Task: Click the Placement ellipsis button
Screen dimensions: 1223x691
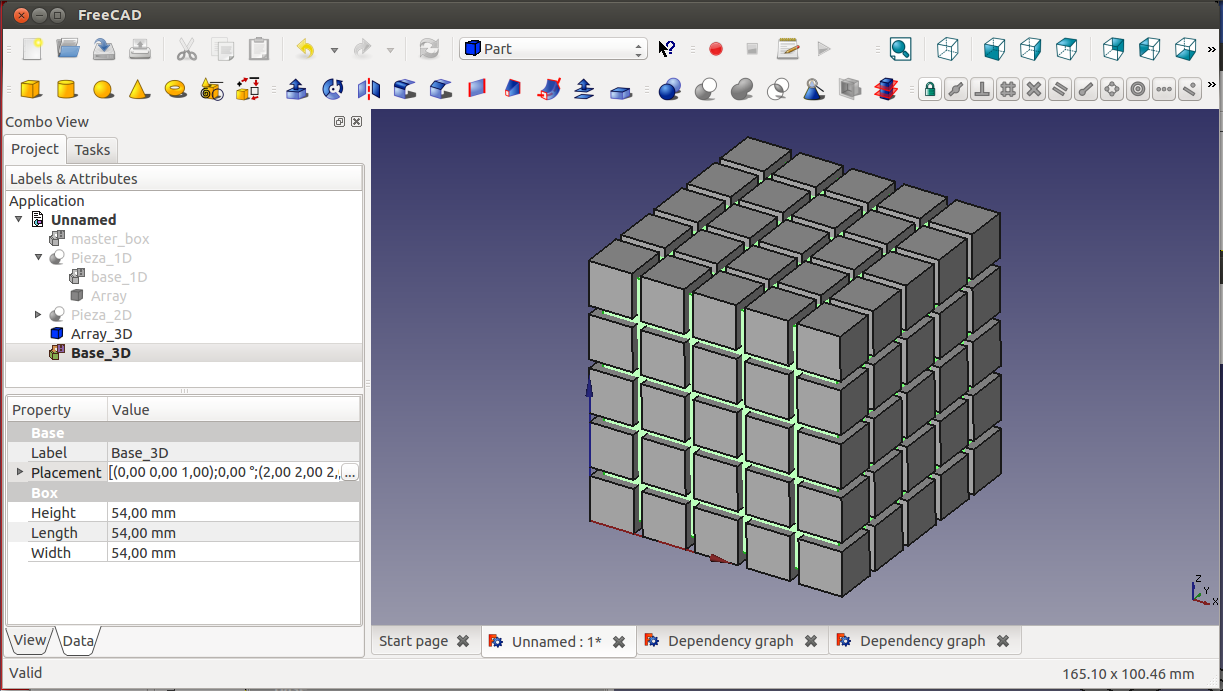Action: coord(349,472)
